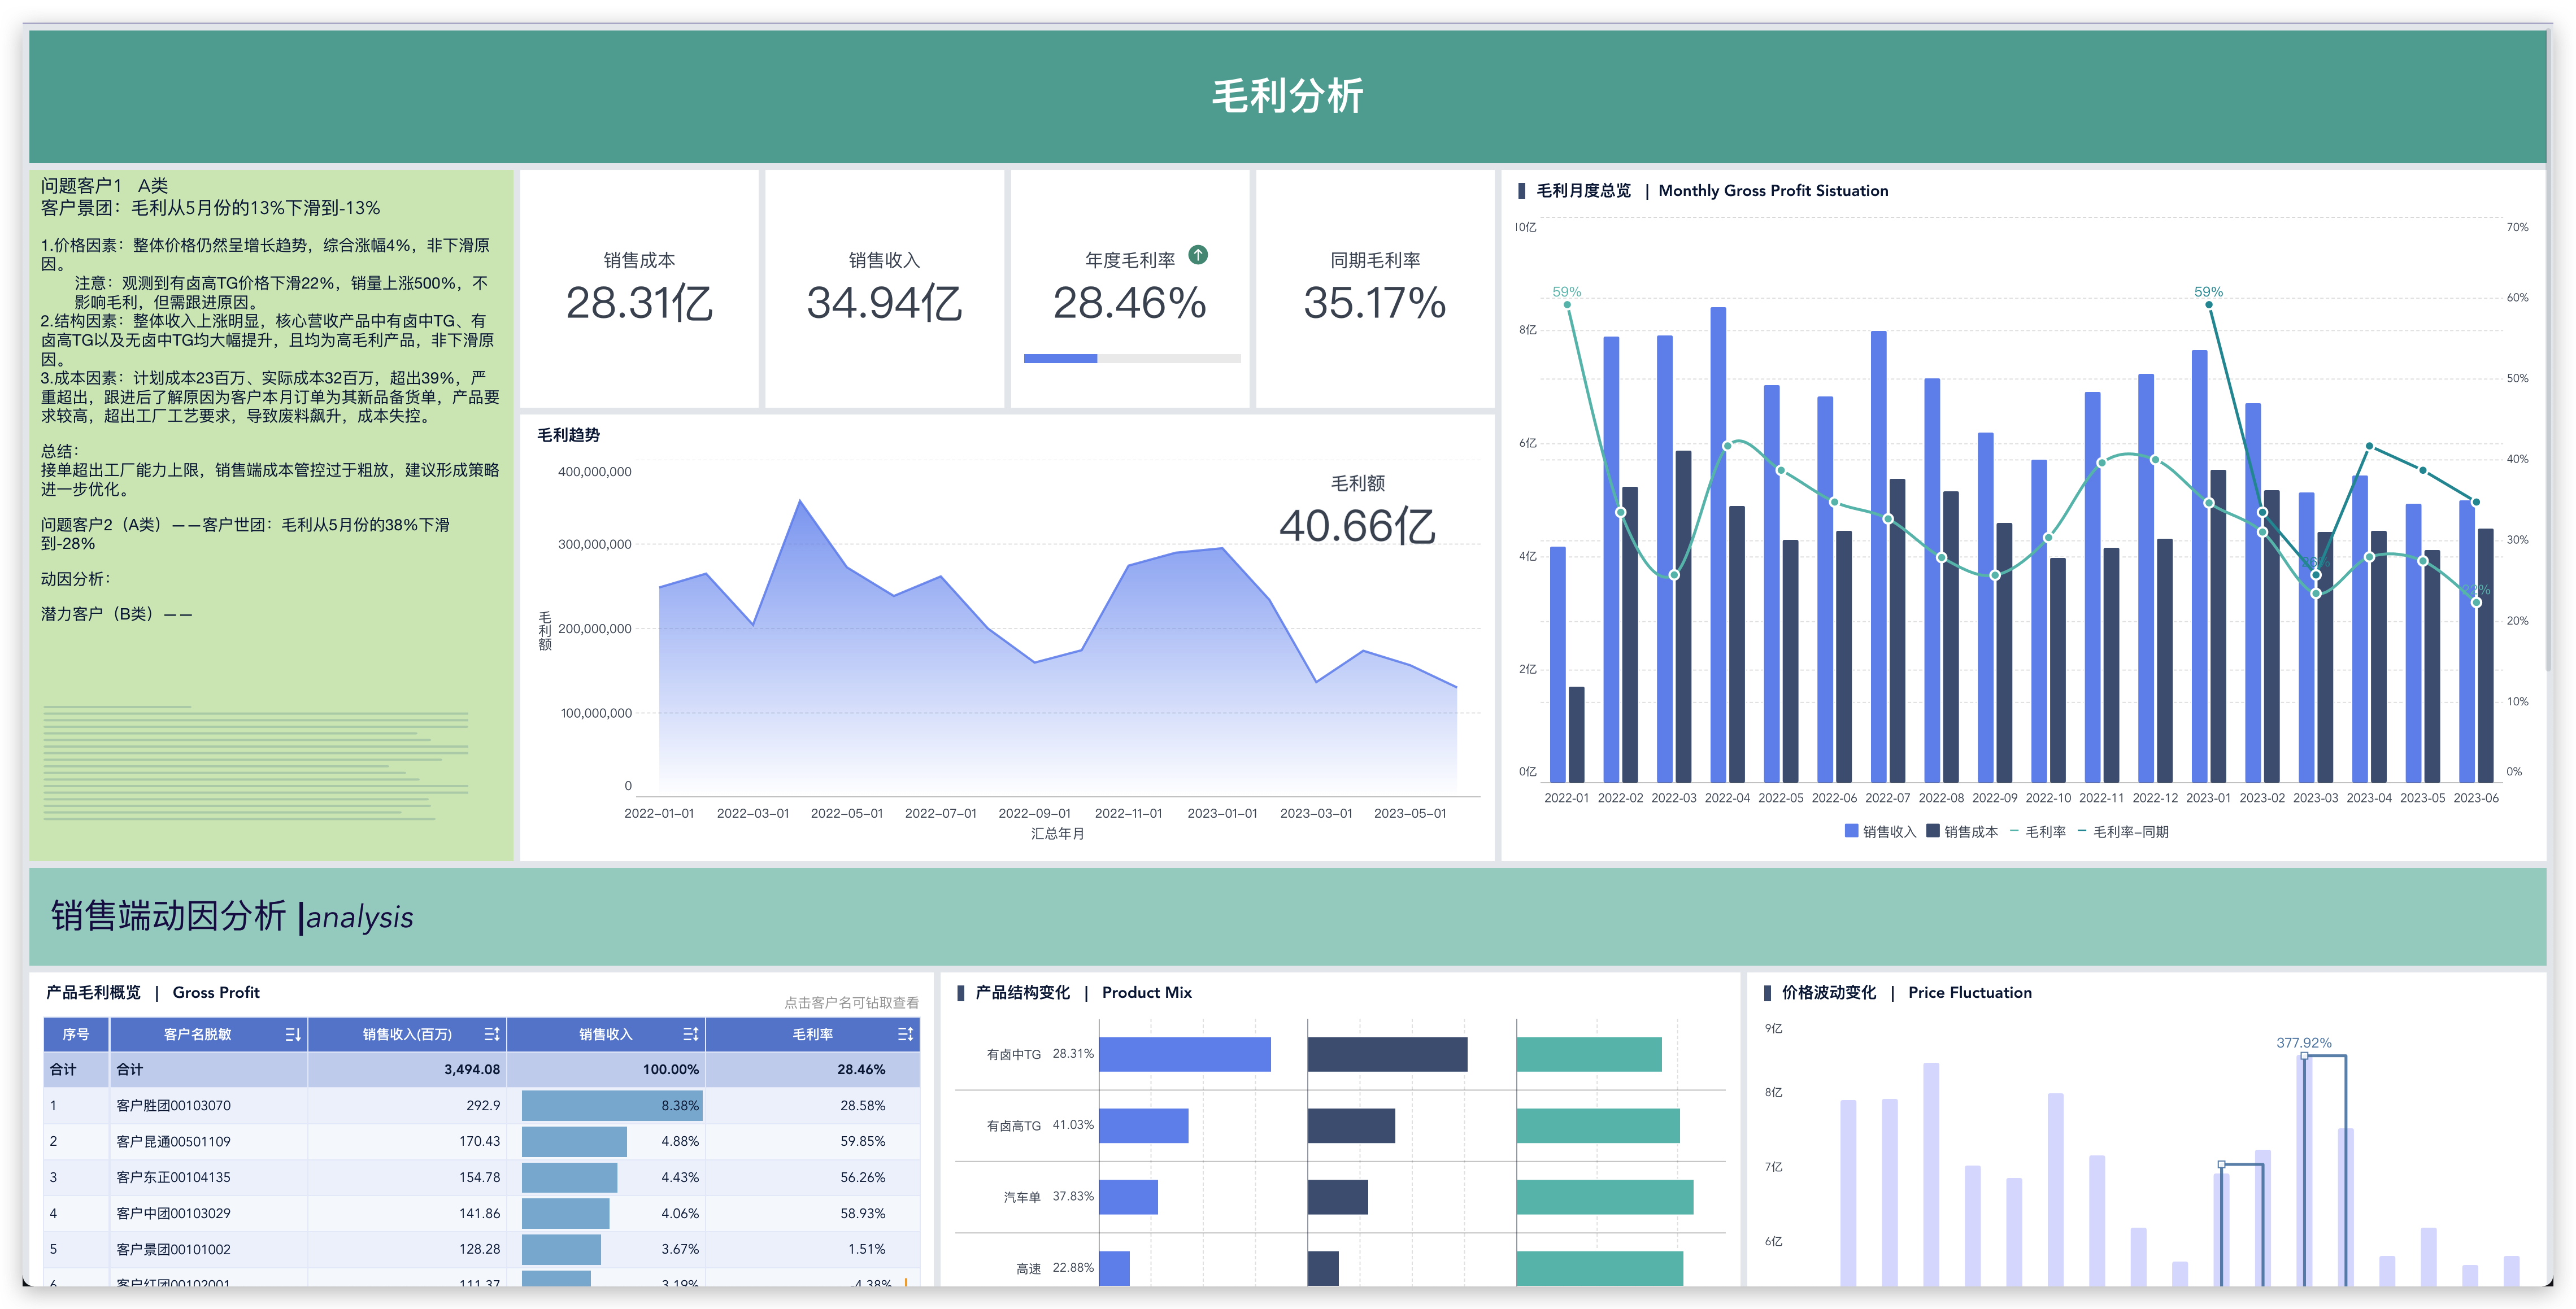
Task: Open customer 客户昆通00501109
Action: coord(173,1141)
